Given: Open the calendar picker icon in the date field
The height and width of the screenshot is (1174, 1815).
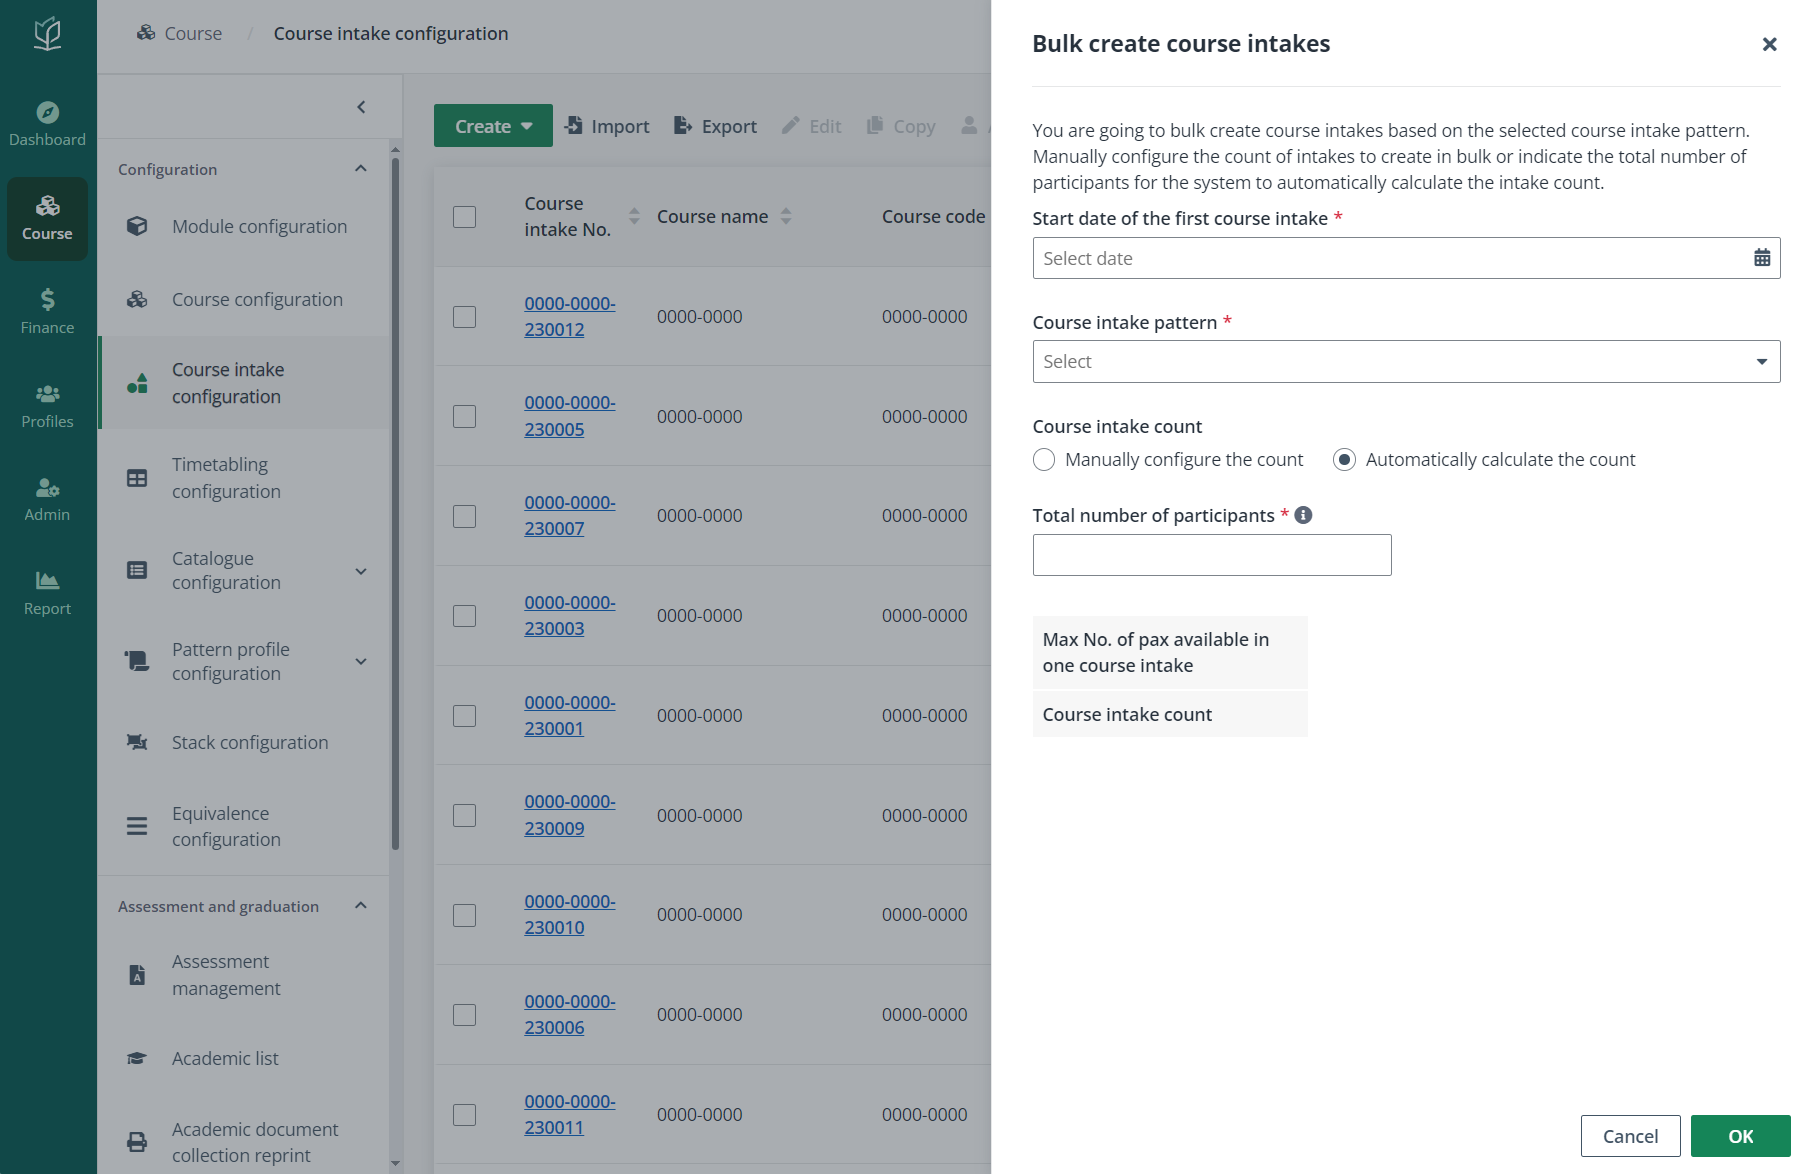Looking at the screenshot, I should tap(1762, 258).
